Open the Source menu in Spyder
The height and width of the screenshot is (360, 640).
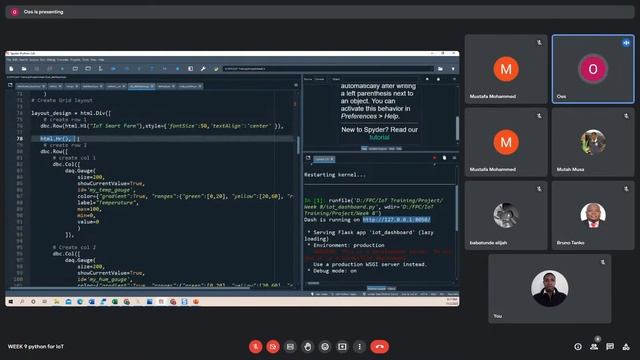34,60
